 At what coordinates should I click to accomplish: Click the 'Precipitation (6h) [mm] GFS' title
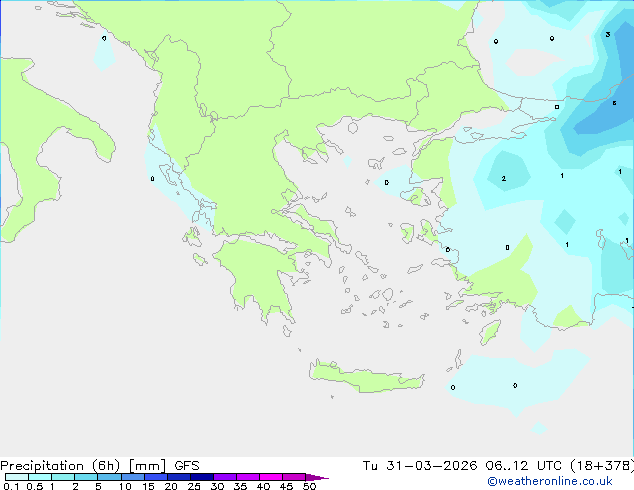(100, 466)
